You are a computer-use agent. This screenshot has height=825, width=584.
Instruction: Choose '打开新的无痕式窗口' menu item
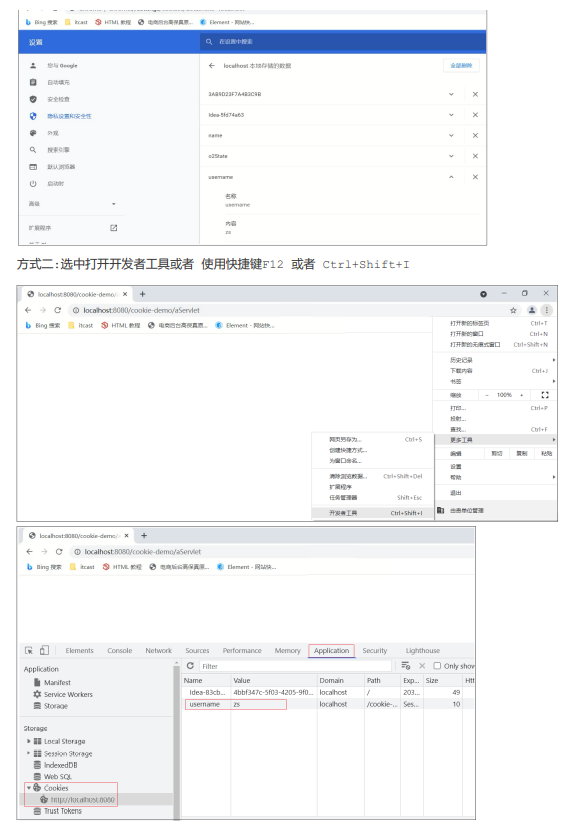(475, 345)
